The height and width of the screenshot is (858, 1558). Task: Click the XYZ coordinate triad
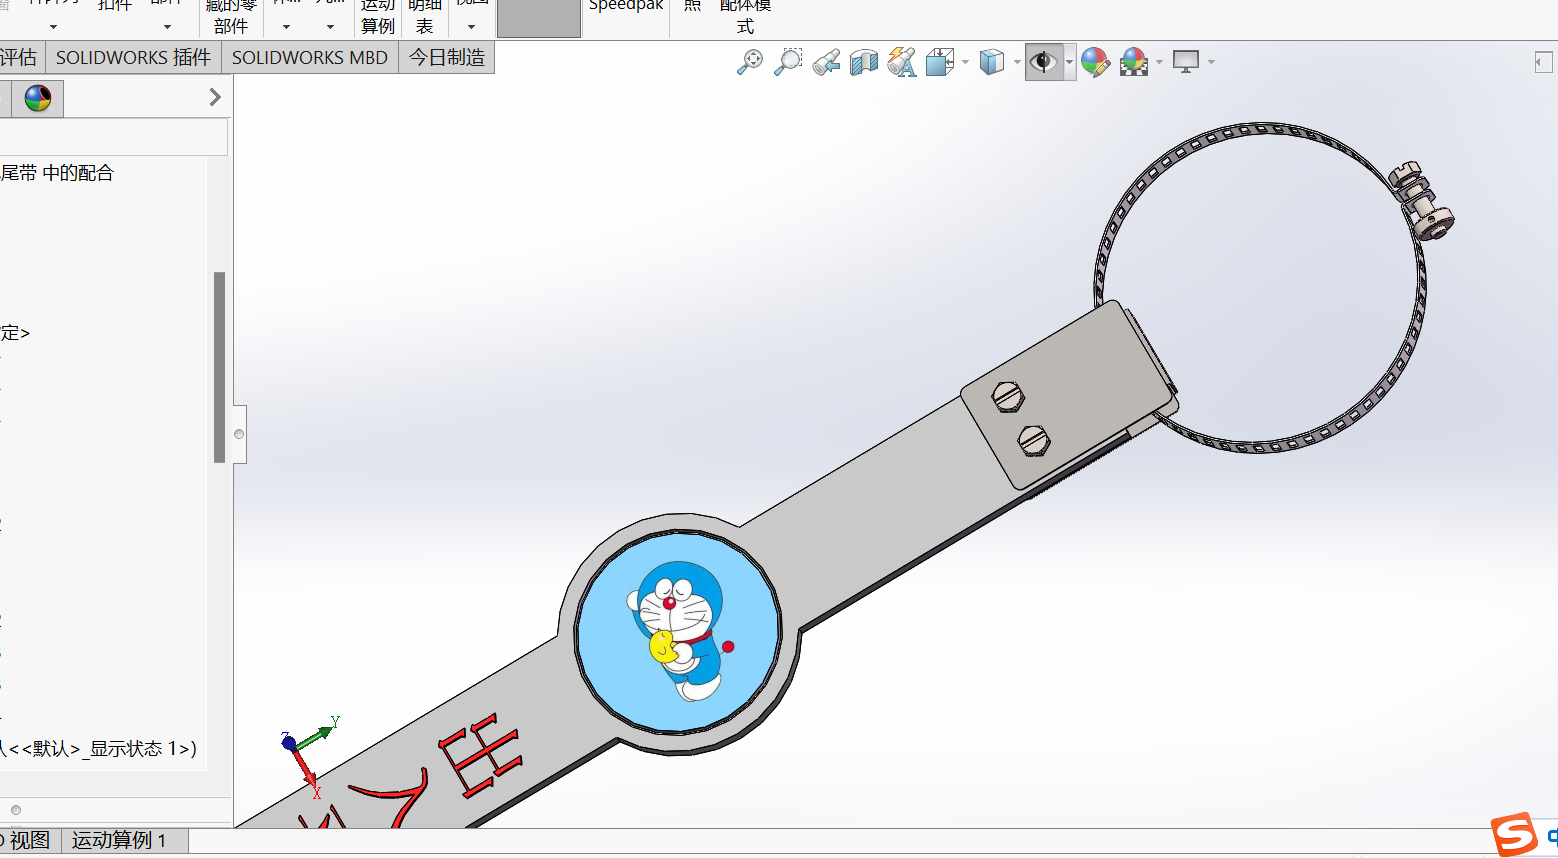[310, 756]
